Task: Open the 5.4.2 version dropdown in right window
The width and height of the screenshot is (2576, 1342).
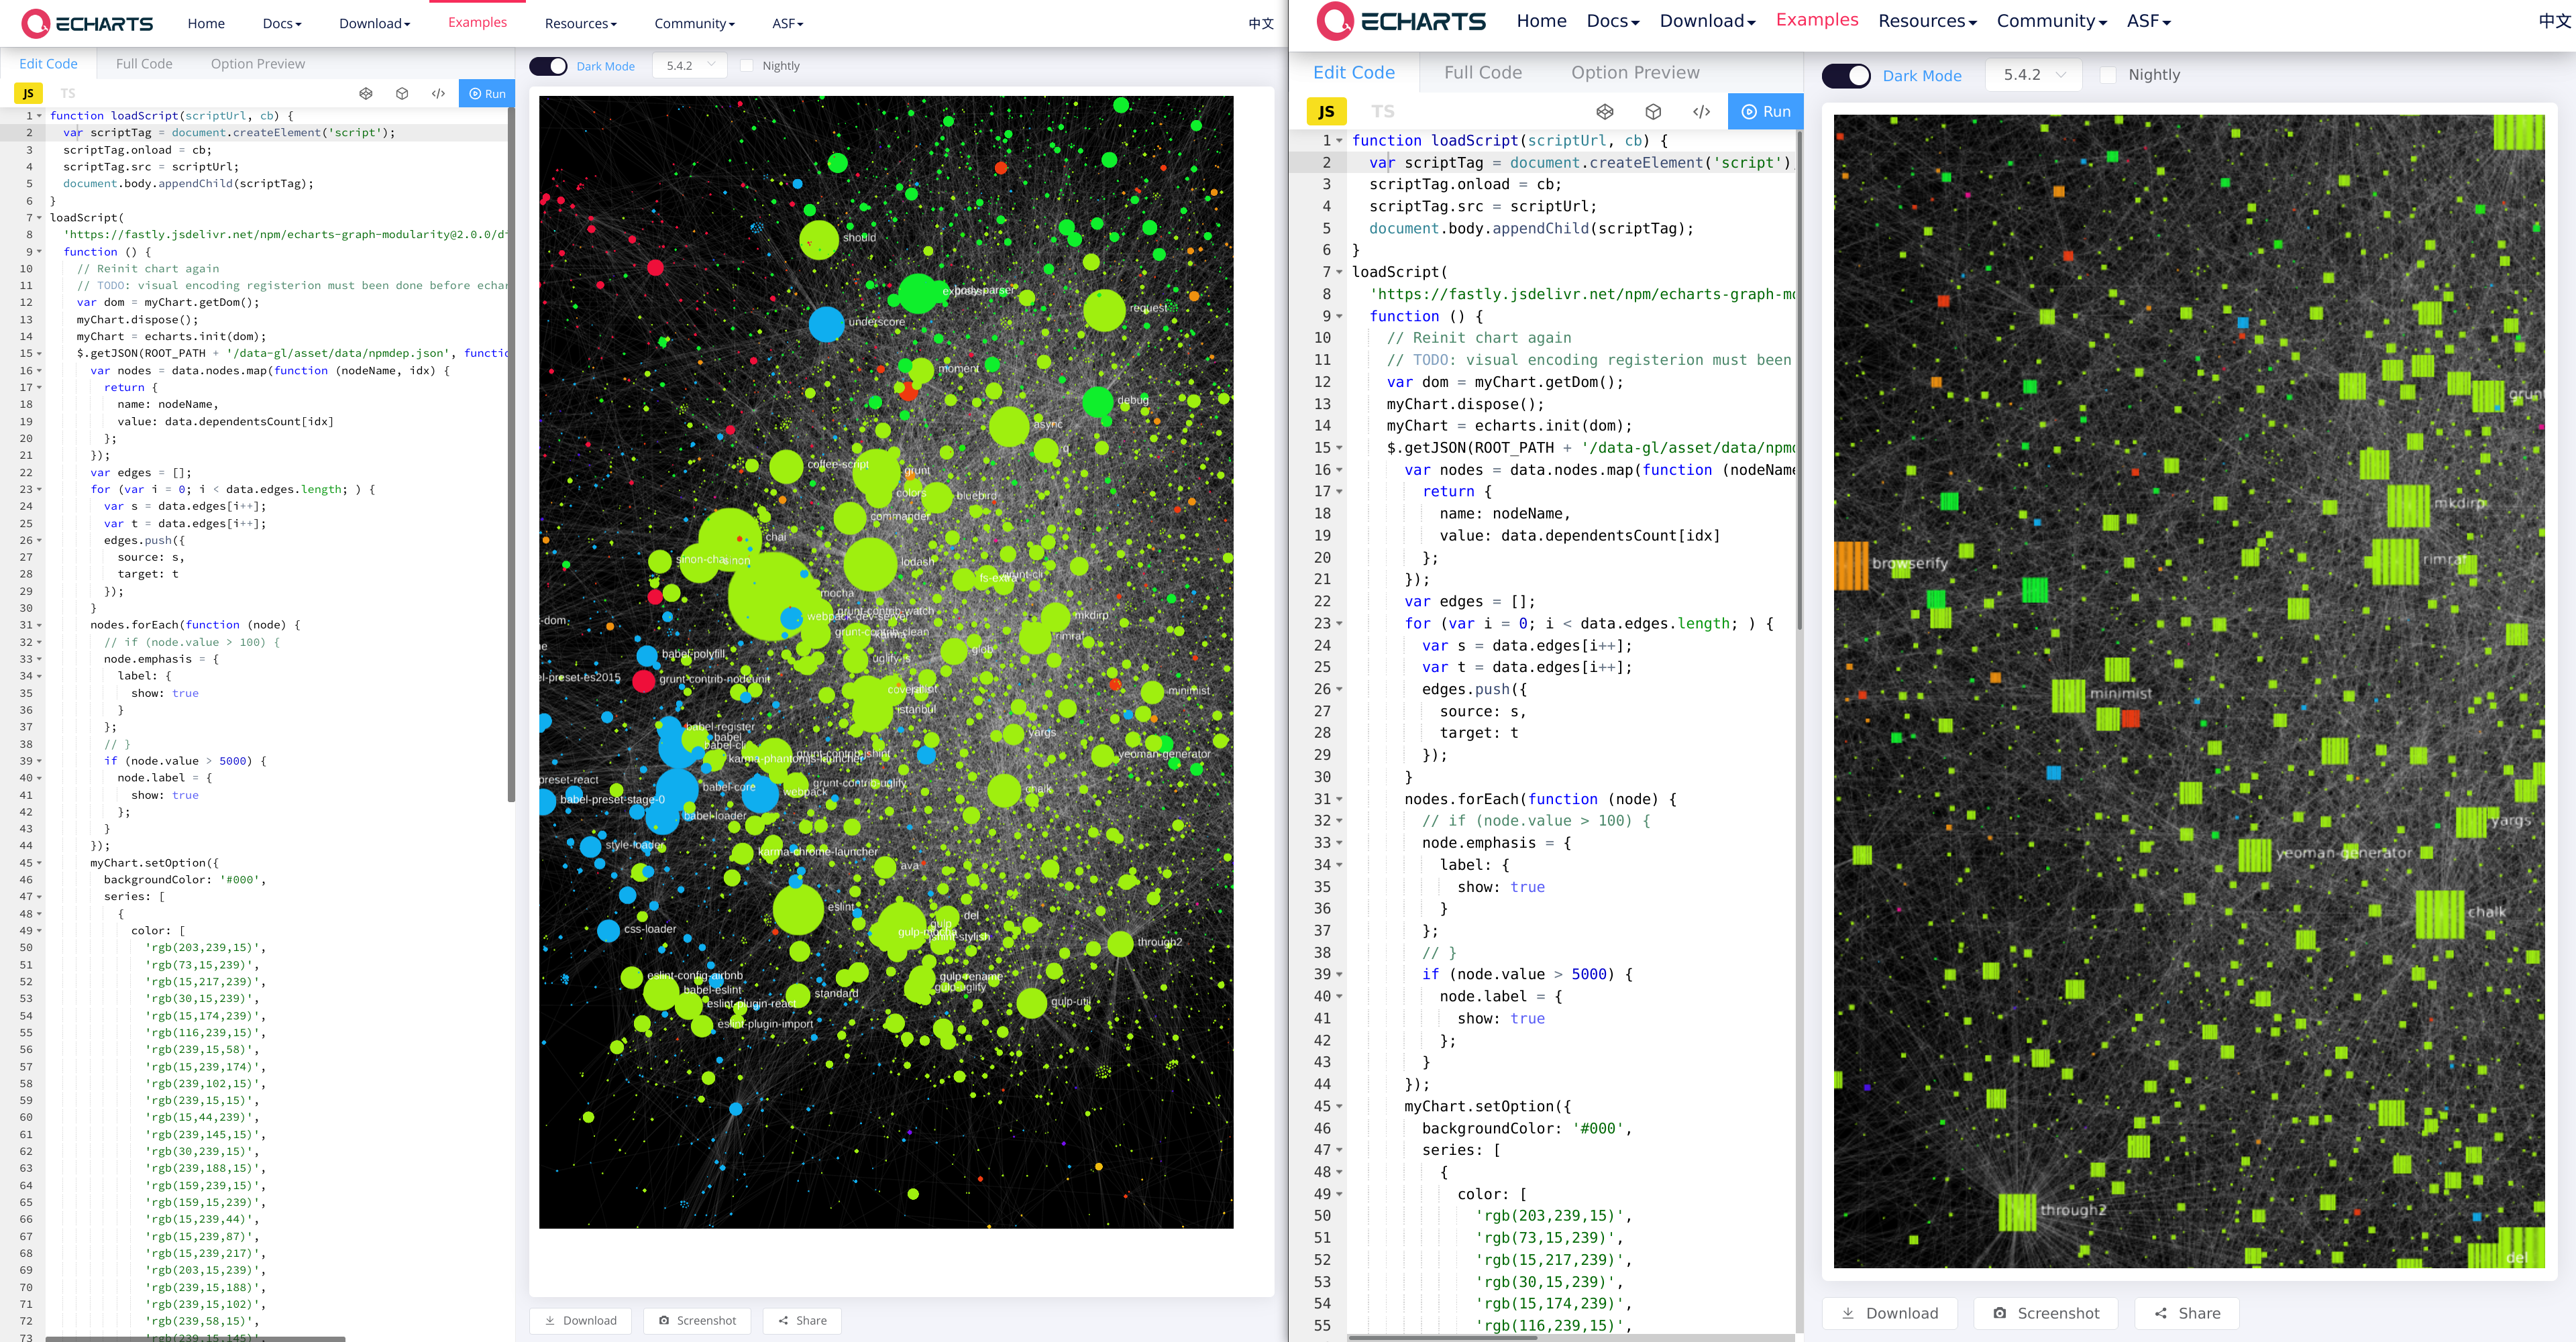Action: click(x=2033, y=75)
